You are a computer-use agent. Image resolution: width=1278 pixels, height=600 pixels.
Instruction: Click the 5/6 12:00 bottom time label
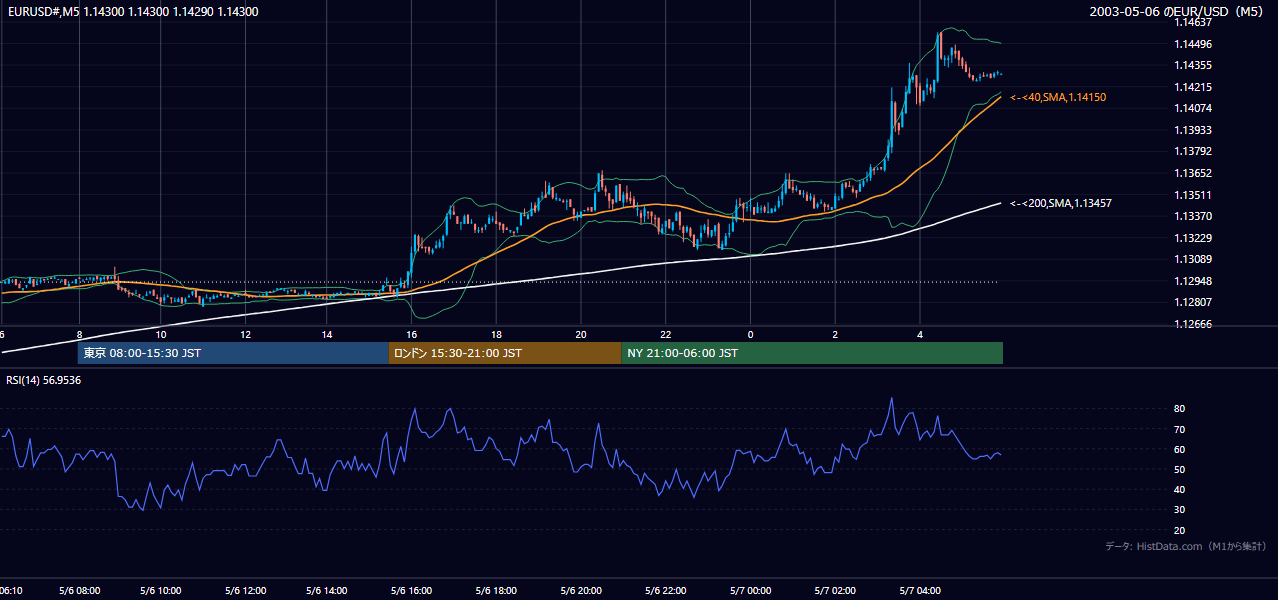click(244, 591)
